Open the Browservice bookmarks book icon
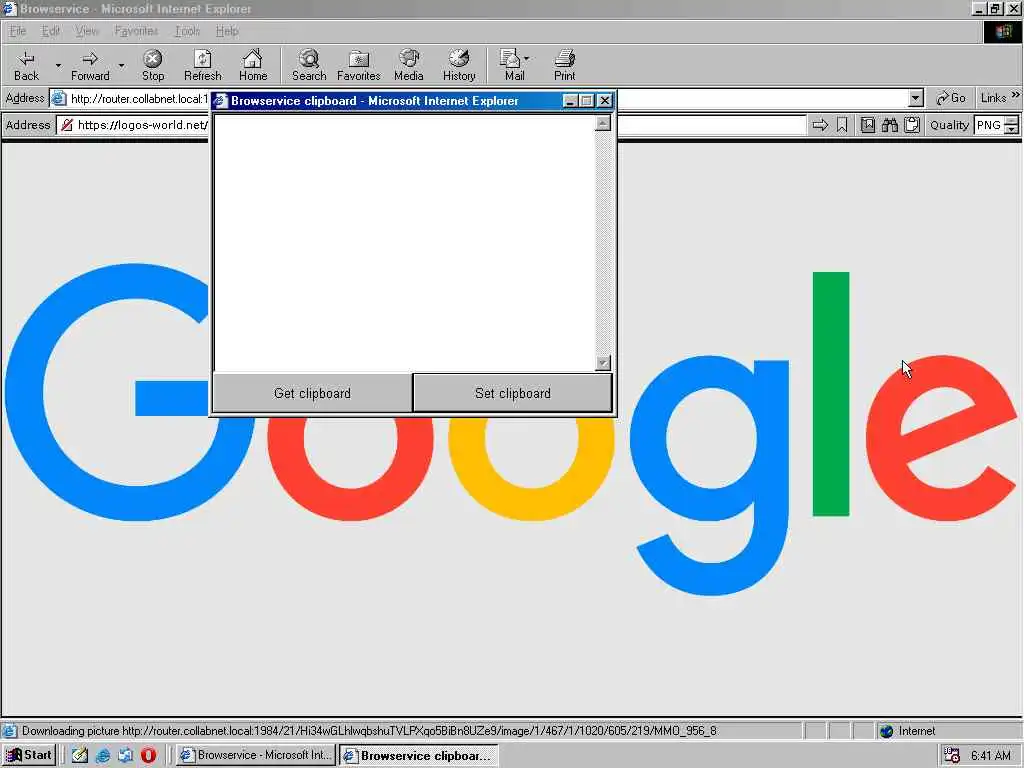Viewport: 1024px width, 768px height. click(867, 125)
